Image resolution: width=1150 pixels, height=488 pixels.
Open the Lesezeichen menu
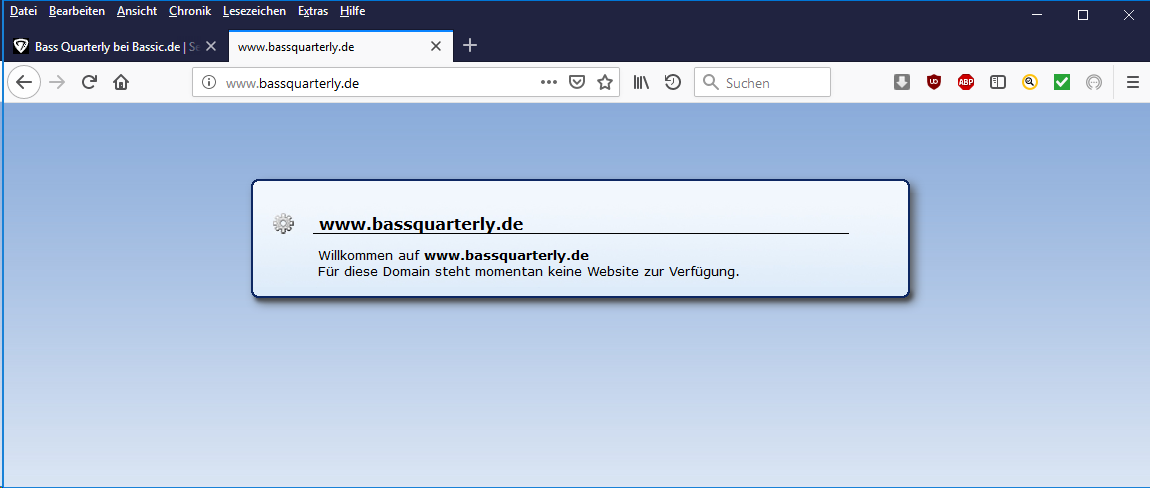pos(254,11)
